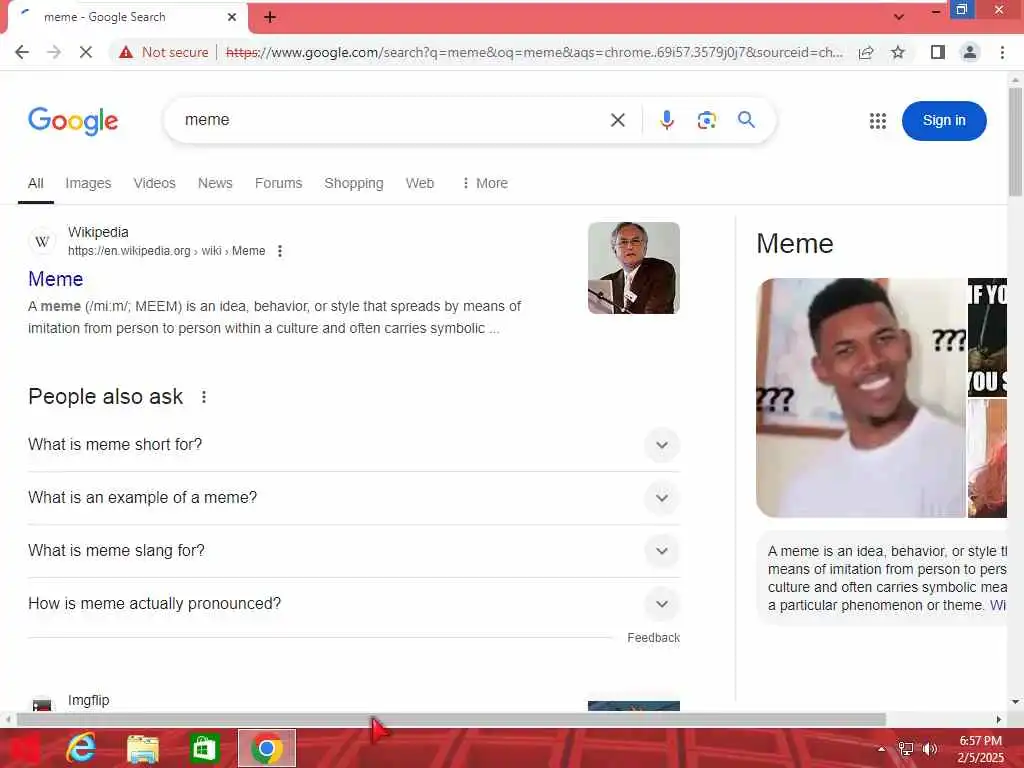This screenshot has width=1024, height=768.
Task: Open tab search chevron in title bar
Action: (x=899, y=17)
